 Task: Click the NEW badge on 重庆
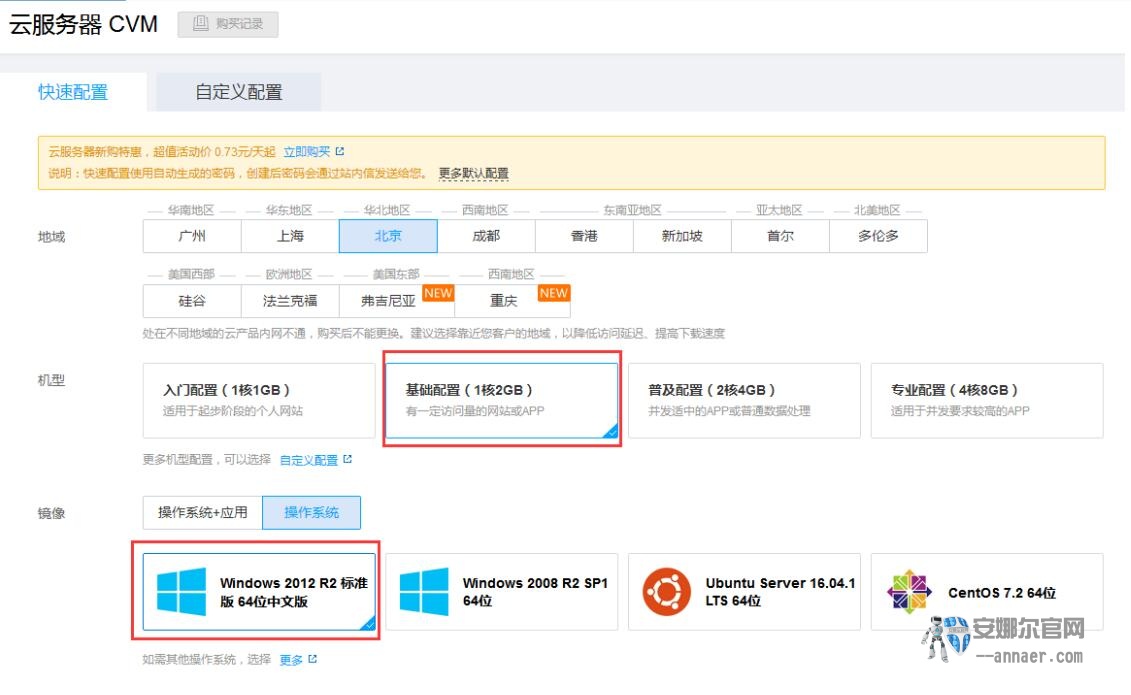[x=553, y=293]
